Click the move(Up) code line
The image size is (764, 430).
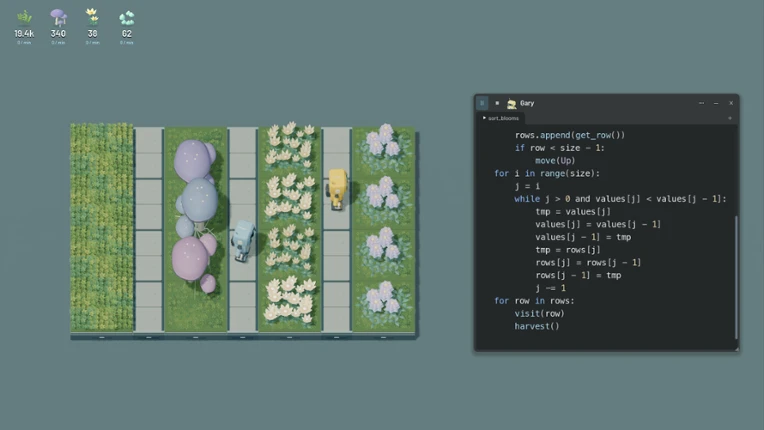click(555, 161)
